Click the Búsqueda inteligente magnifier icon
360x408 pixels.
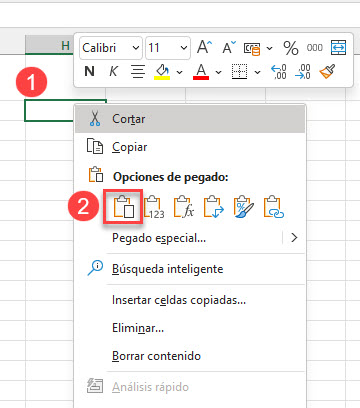coord(95,268)
